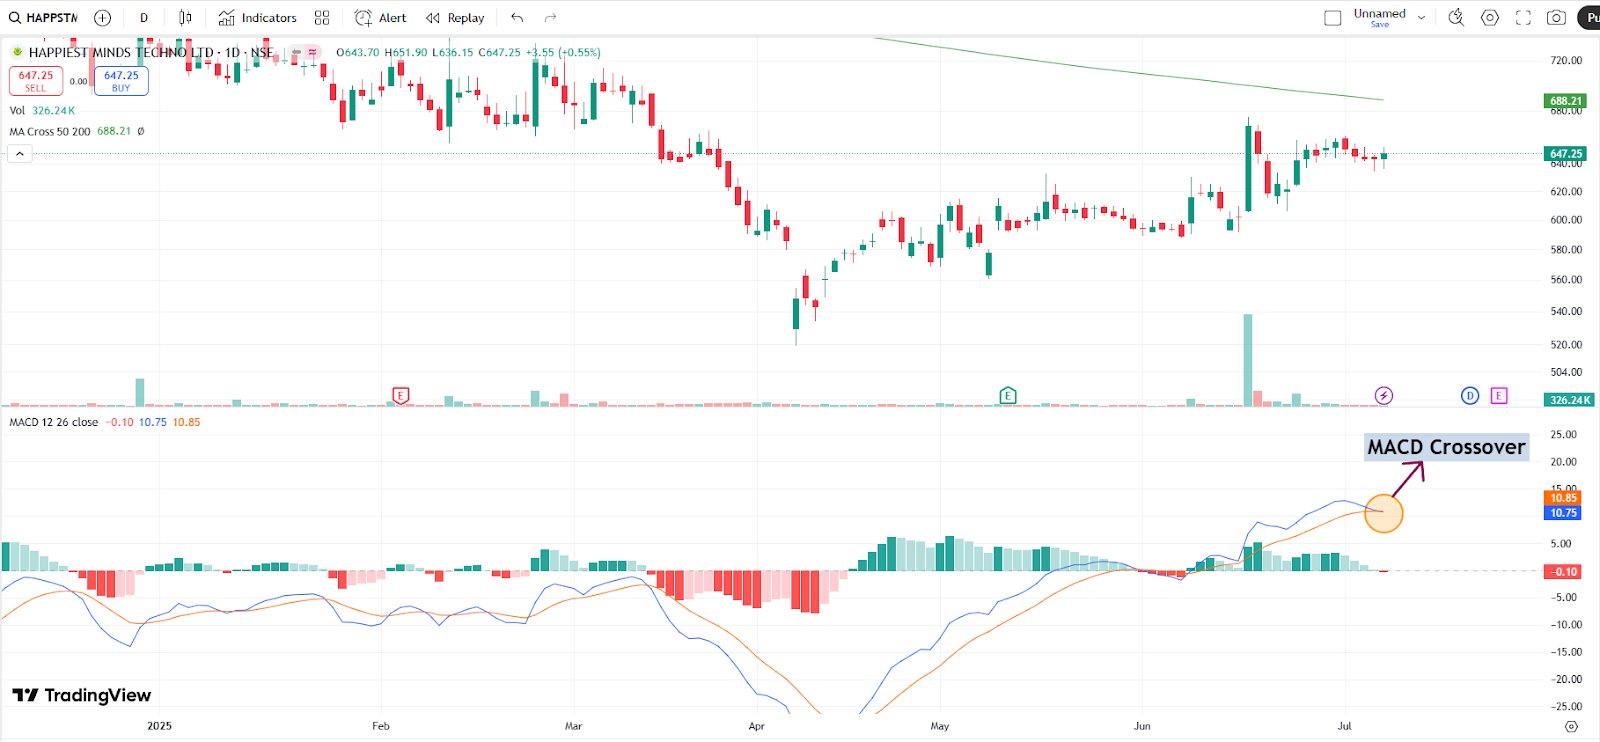This screenshot has width=1600, height=742.
Task: Click the 647.25 current price label
Action: click(1566, 154)
